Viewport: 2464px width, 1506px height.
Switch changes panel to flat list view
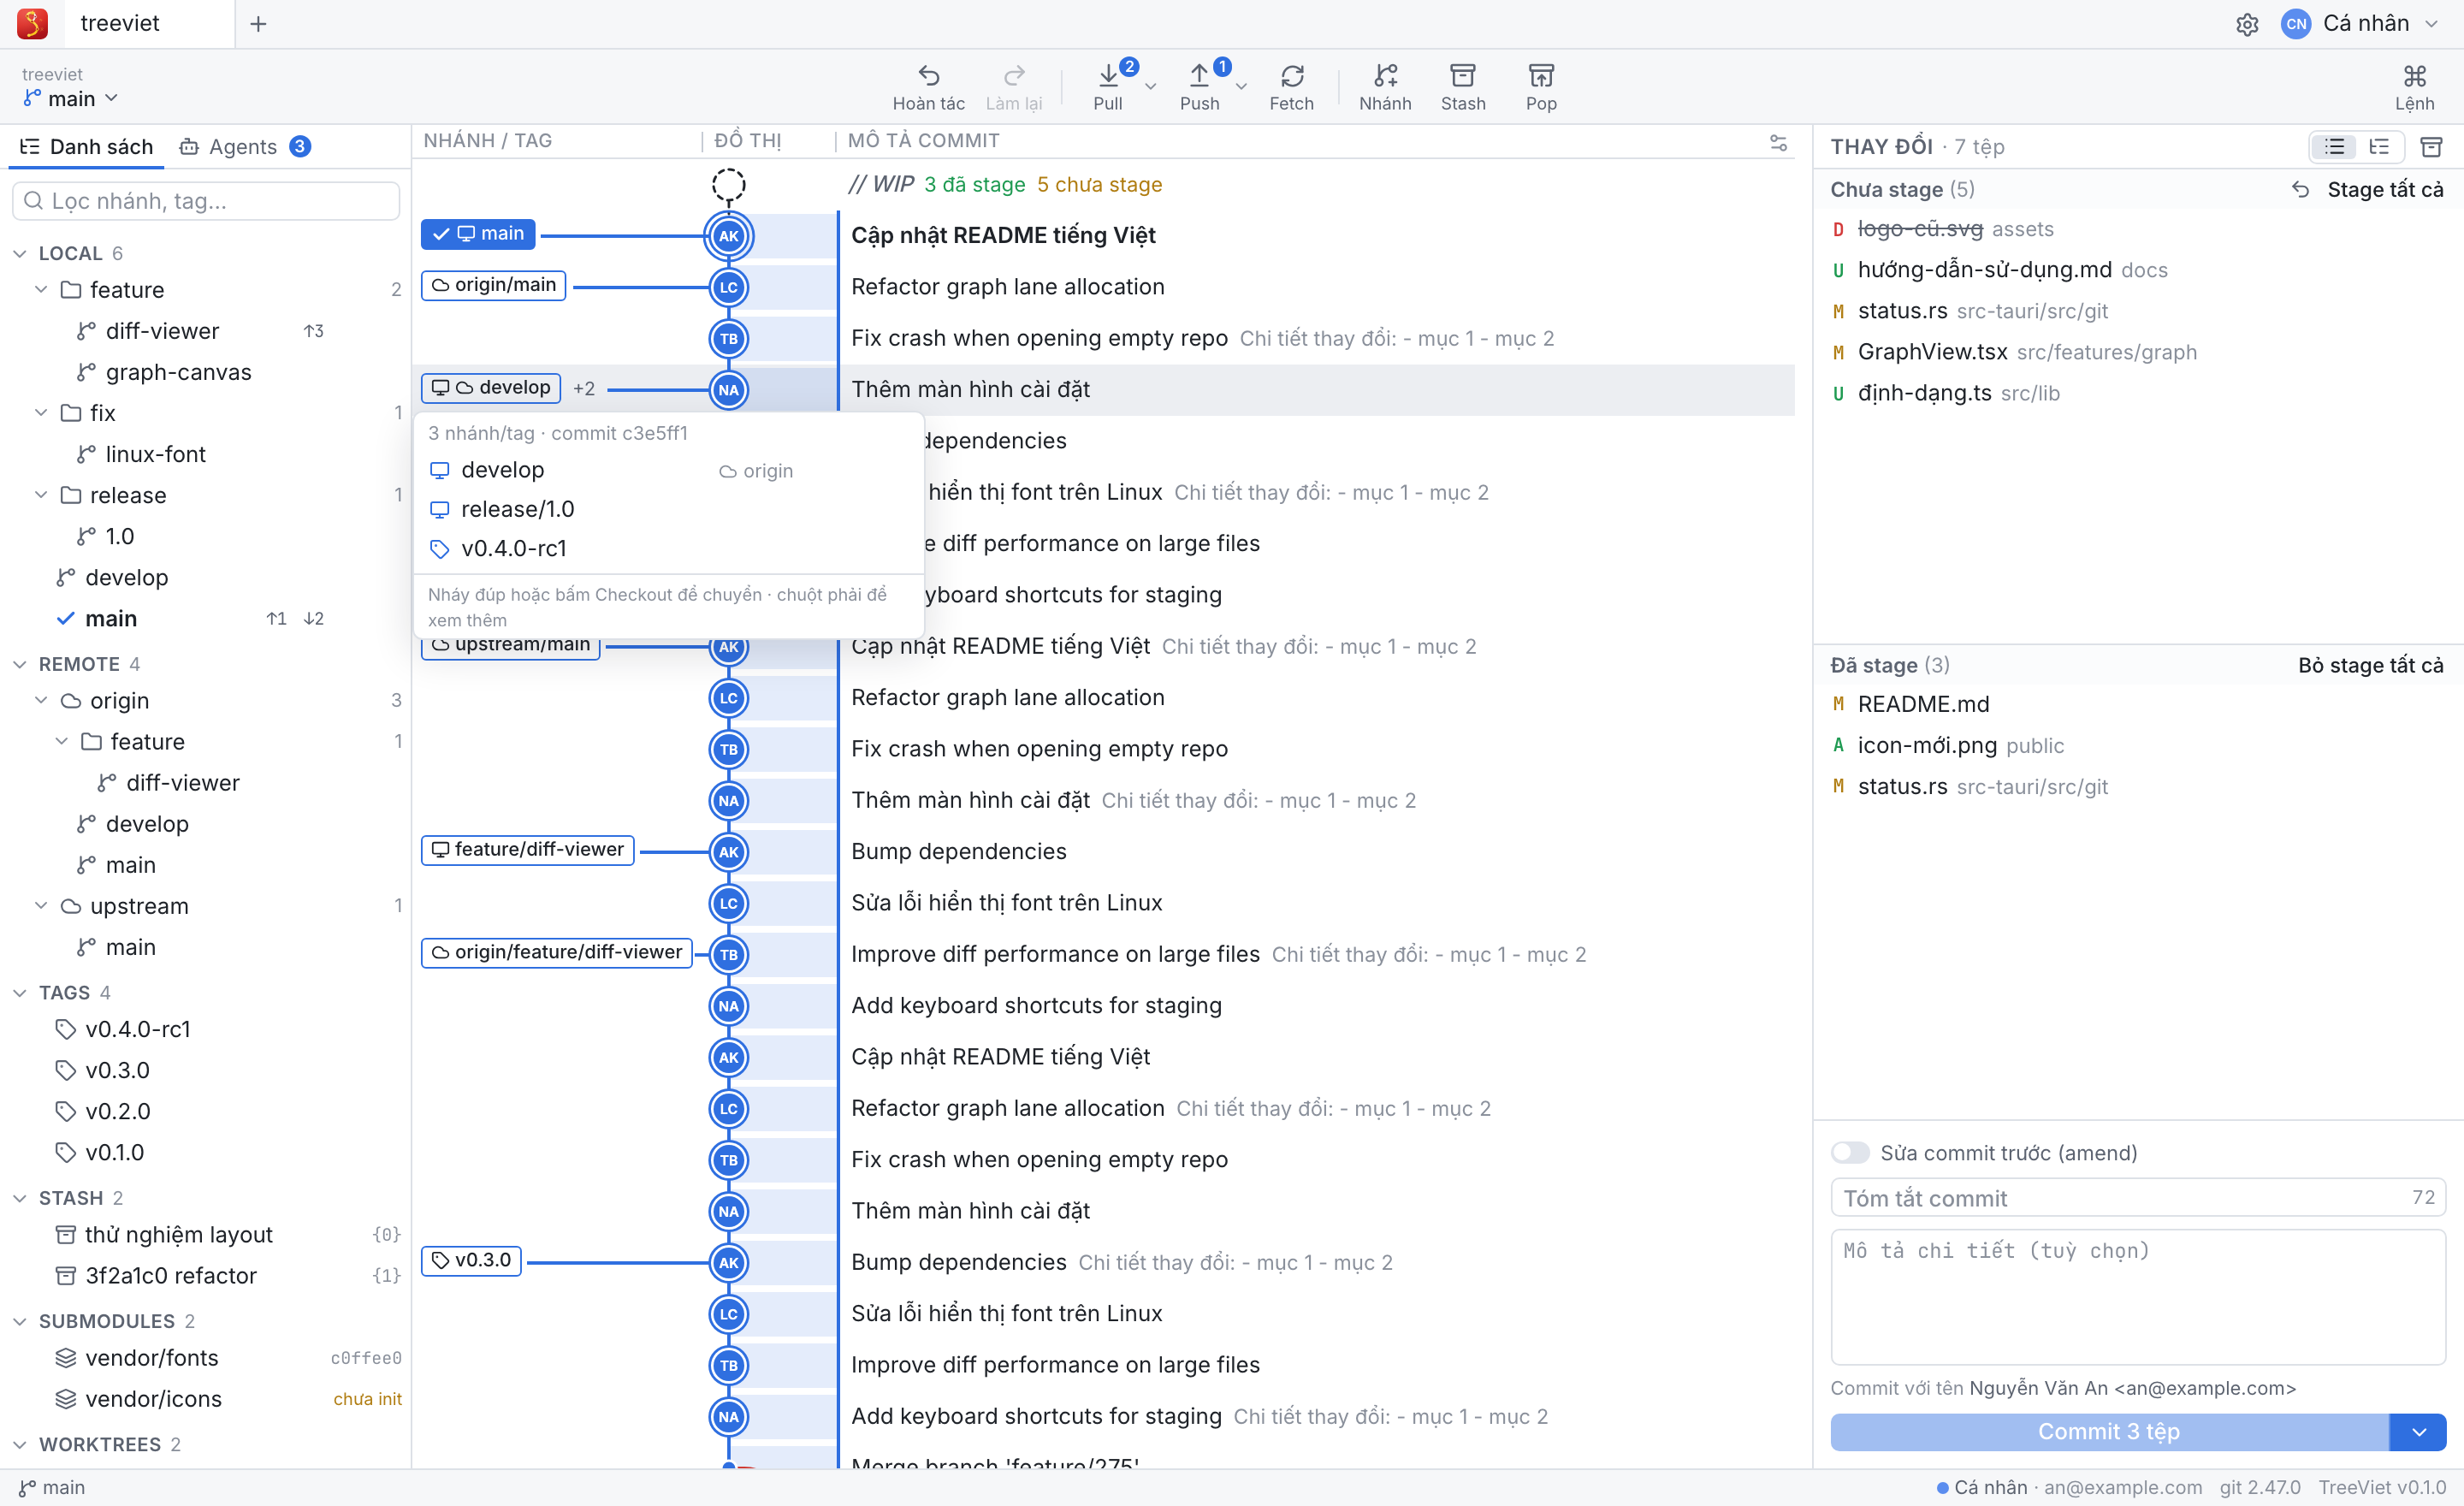pyautogui.click(x=2334, y=147)
